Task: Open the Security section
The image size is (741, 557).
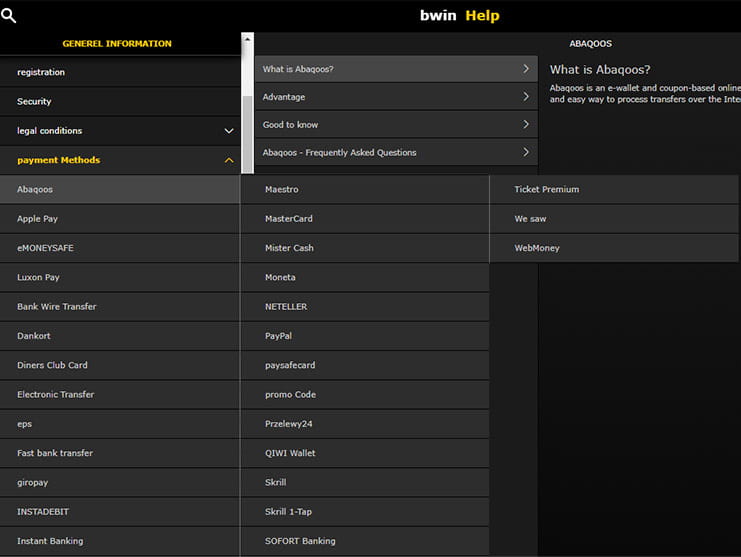Action: click(120, 101)
